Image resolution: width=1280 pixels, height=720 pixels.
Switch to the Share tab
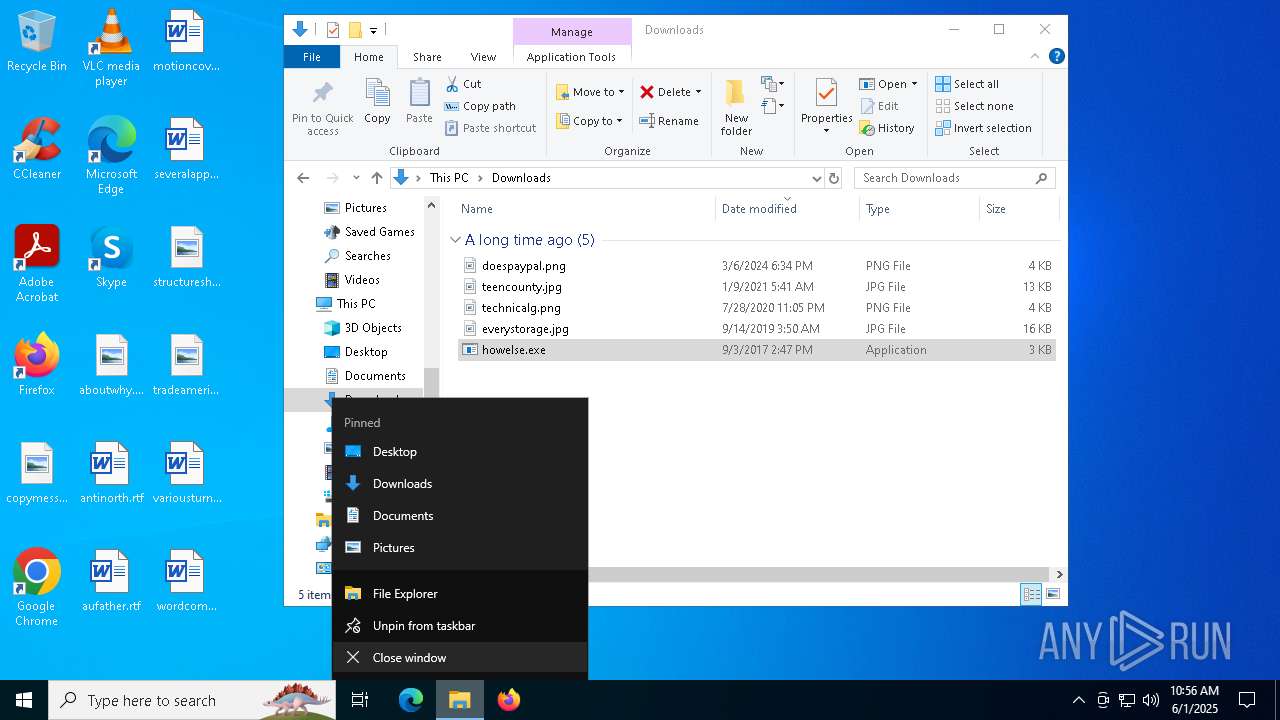point(427,57)
